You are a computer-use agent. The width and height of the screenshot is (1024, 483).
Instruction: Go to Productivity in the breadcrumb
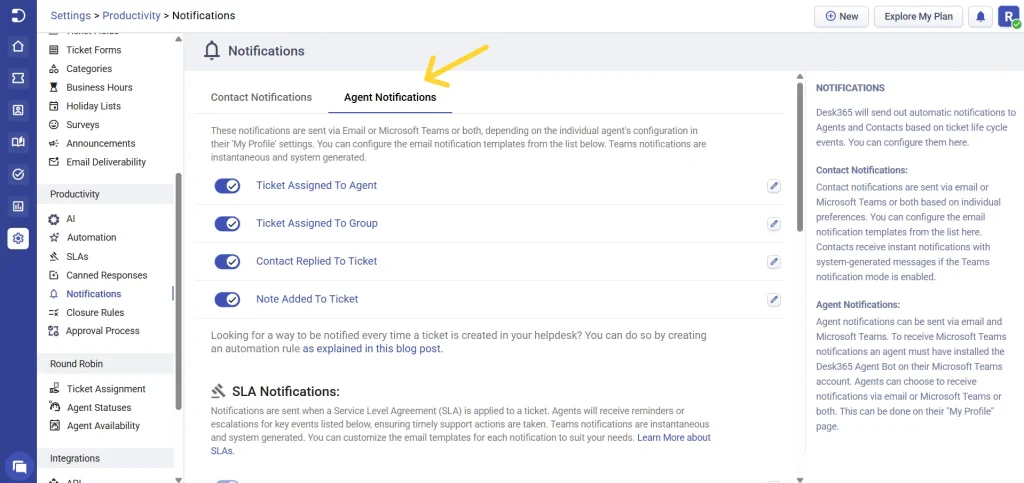click(131, 15)
